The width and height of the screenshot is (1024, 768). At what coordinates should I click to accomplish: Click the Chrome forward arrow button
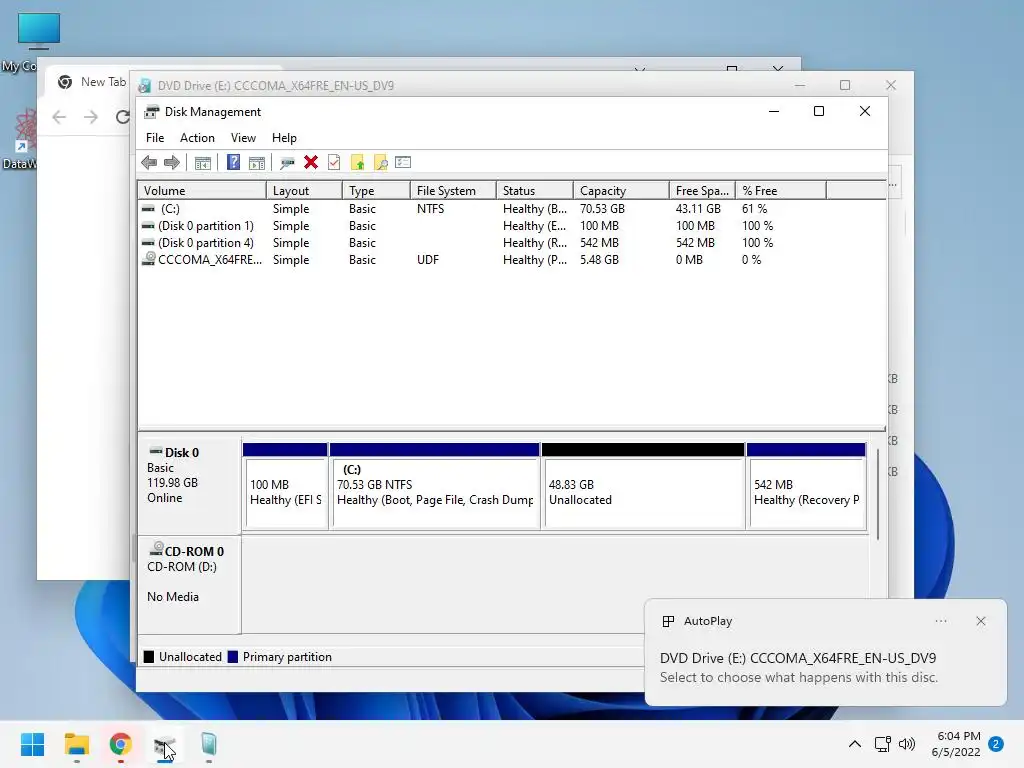[91, 117]
